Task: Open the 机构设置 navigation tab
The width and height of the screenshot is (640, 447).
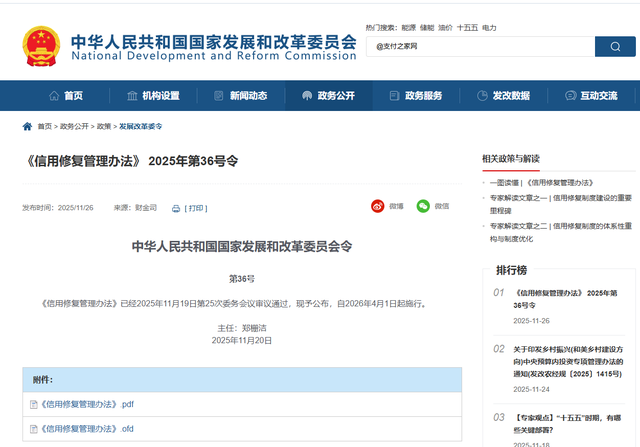Action: [153, 96]
